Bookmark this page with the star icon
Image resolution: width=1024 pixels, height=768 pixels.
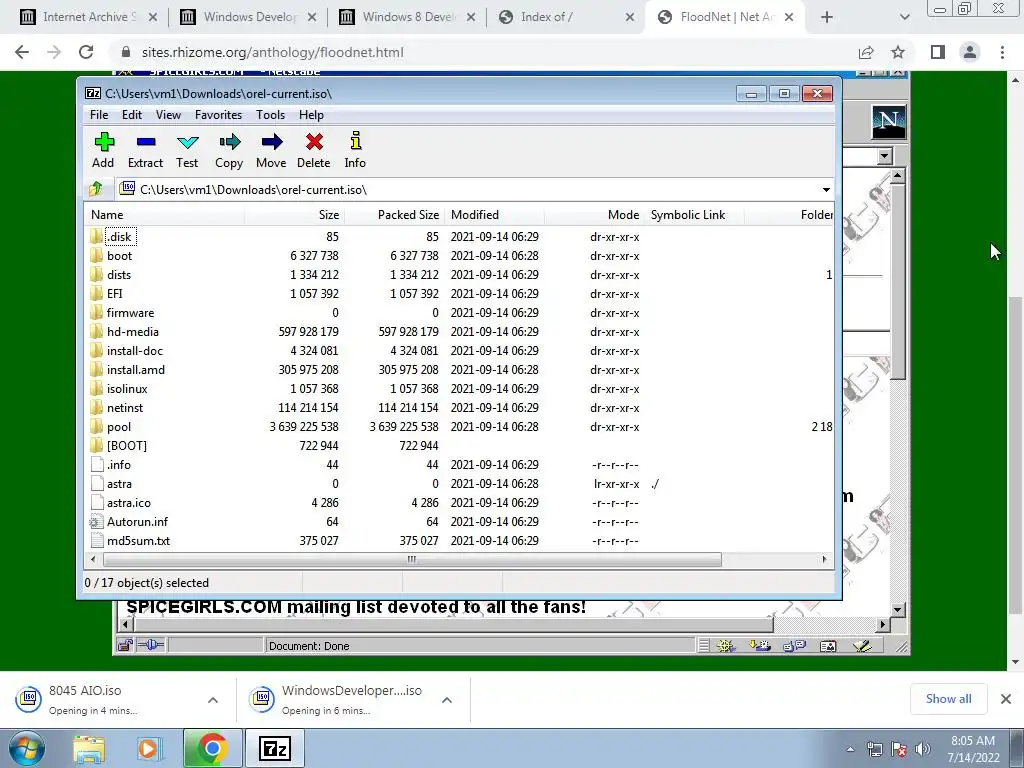click(x=898, y=52)
